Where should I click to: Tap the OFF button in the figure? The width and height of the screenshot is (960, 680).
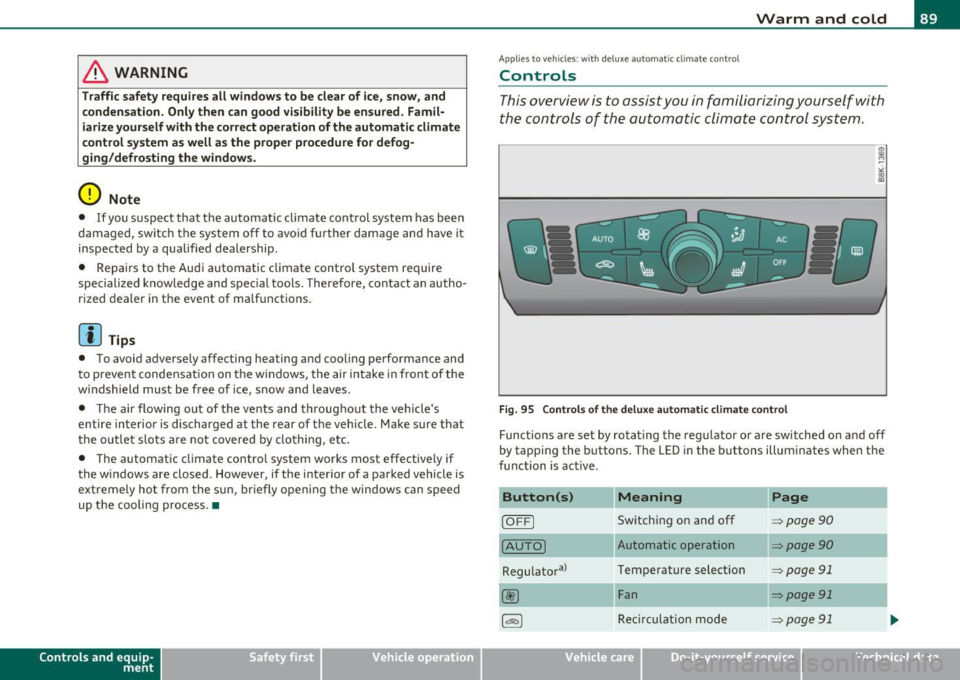[x=780, y=263]
